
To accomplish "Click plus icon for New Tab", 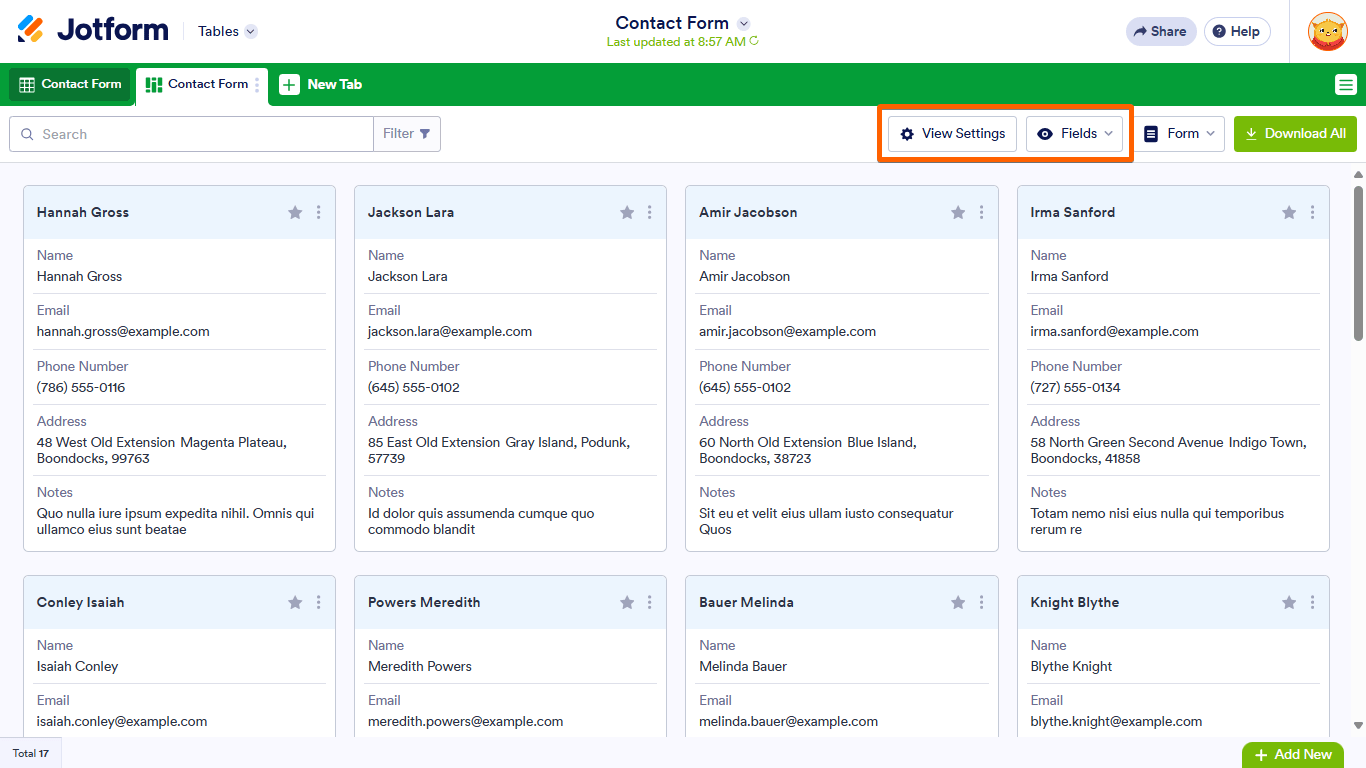I will click(x=289, y=85).
